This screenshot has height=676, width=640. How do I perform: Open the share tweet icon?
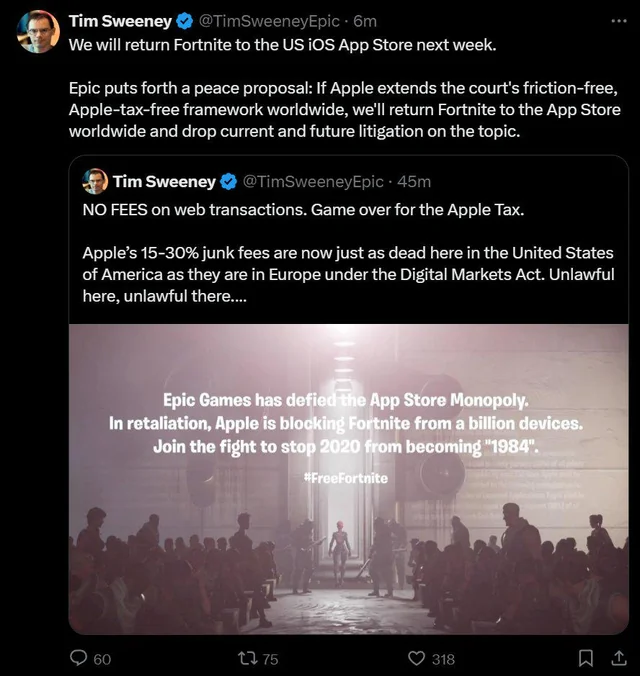coord(619,658)
